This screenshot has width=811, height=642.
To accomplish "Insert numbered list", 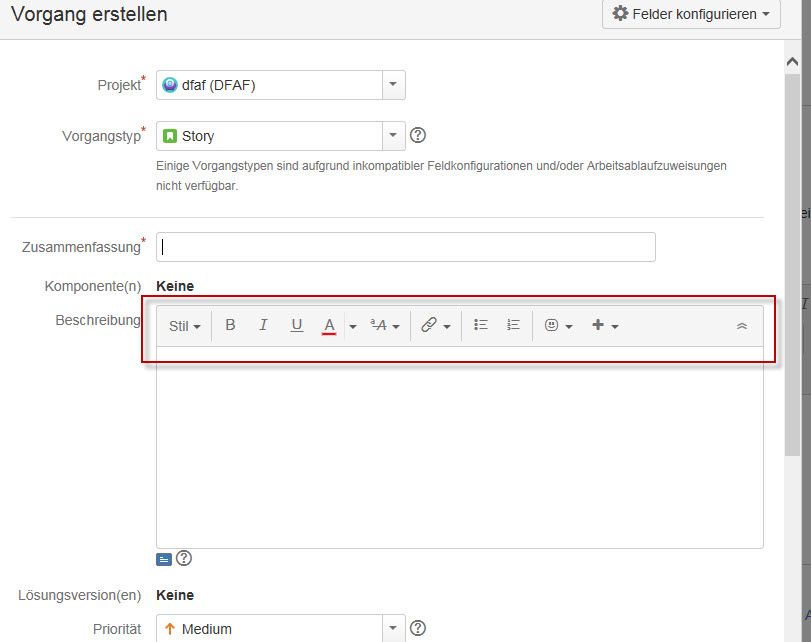I will 513,325.
